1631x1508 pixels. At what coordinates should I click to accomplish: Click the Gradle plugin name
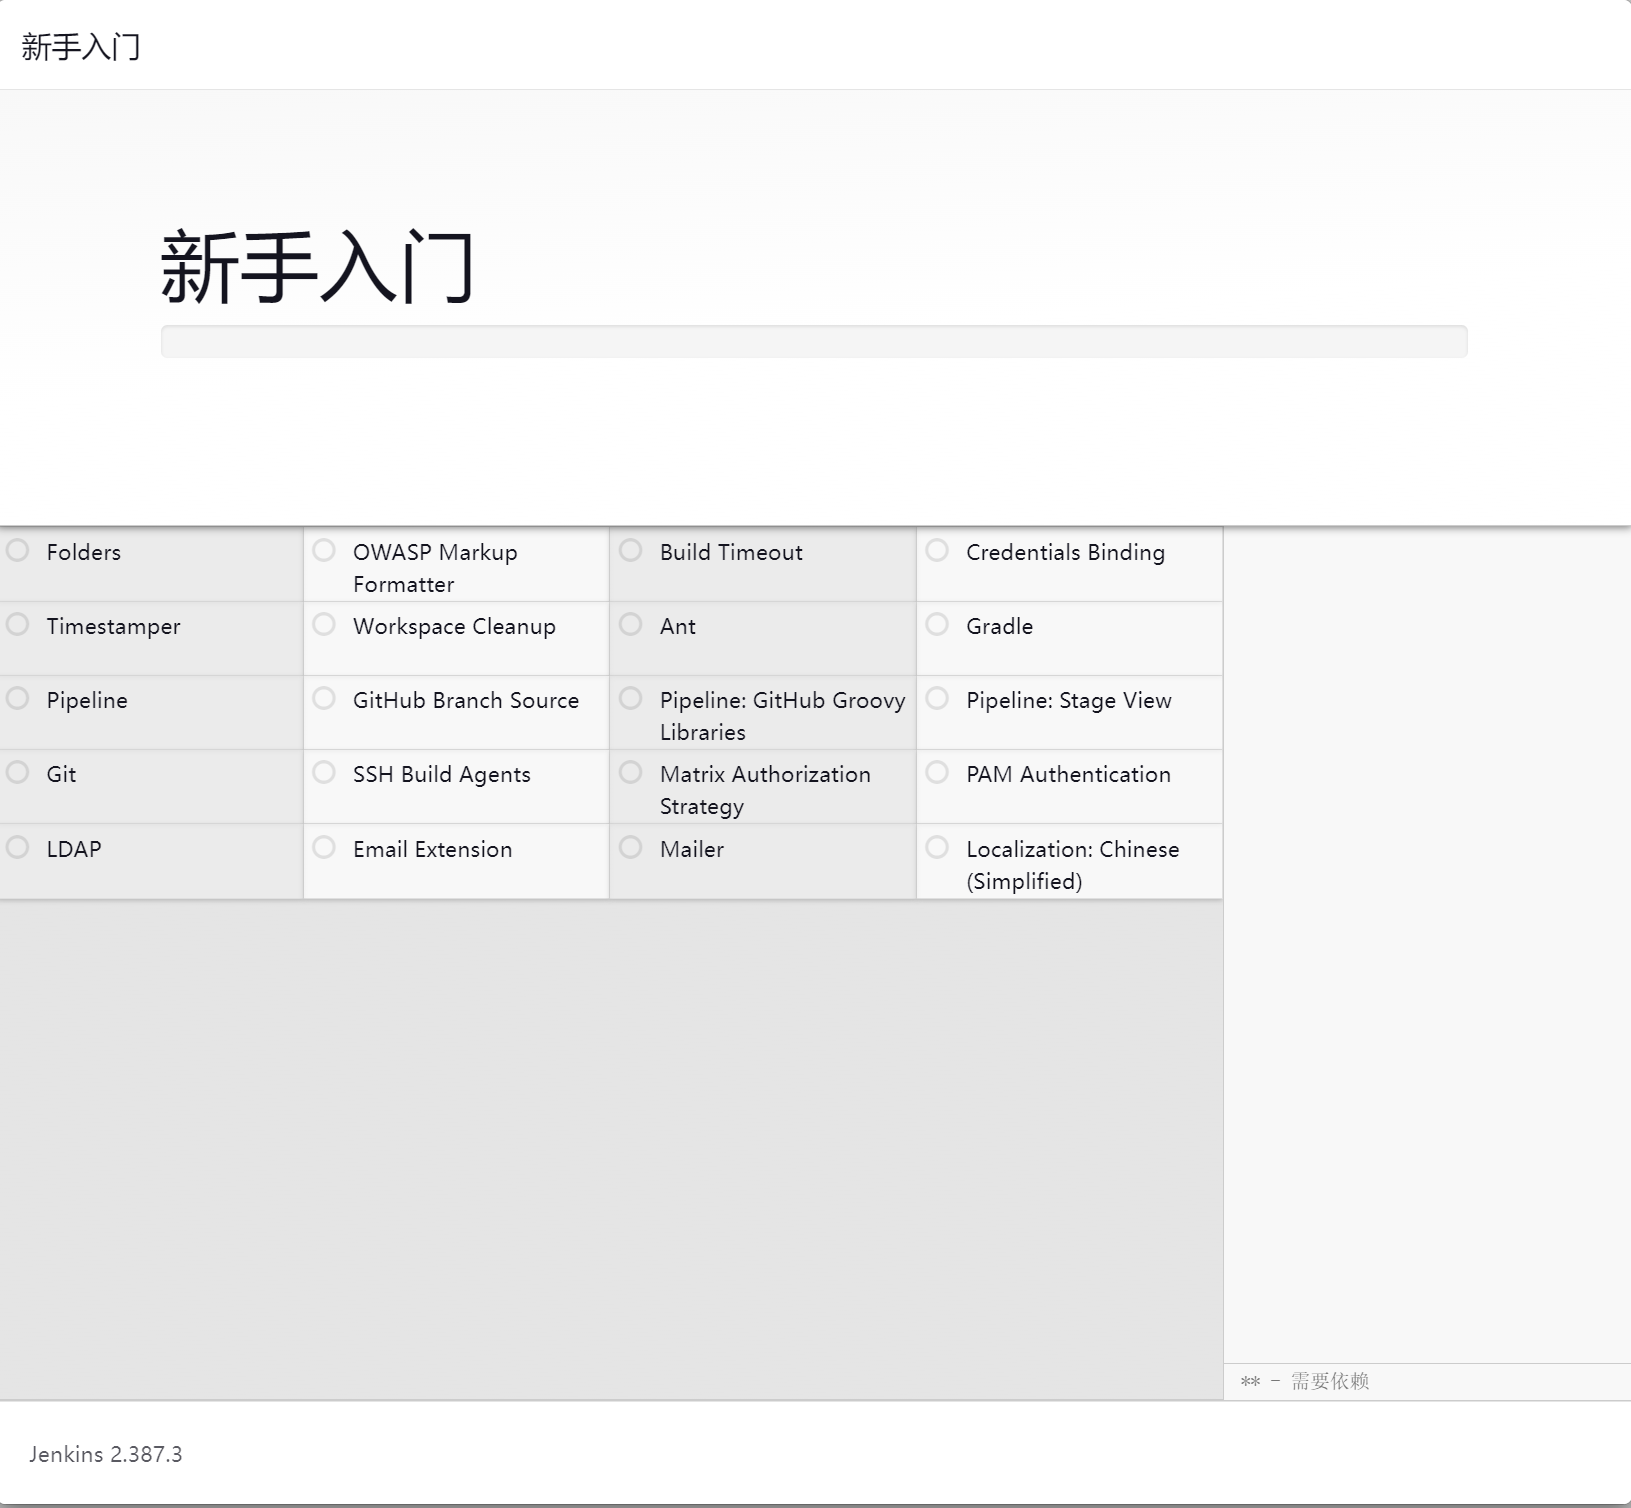(1000, 626)
